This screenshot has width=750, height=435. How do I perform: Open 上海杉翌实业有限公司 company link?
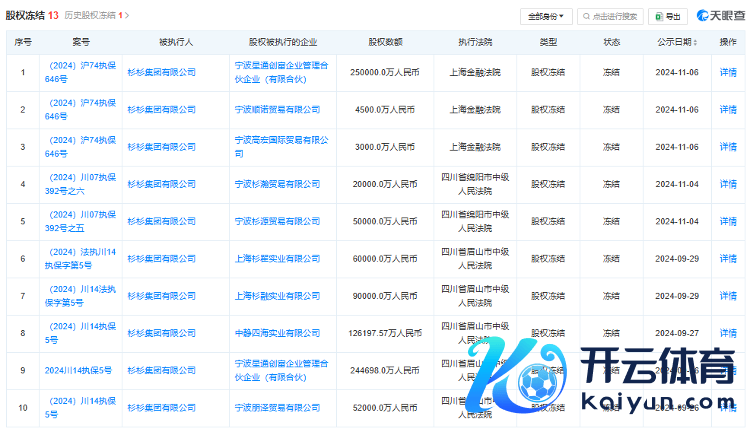(x=277, y=258)
